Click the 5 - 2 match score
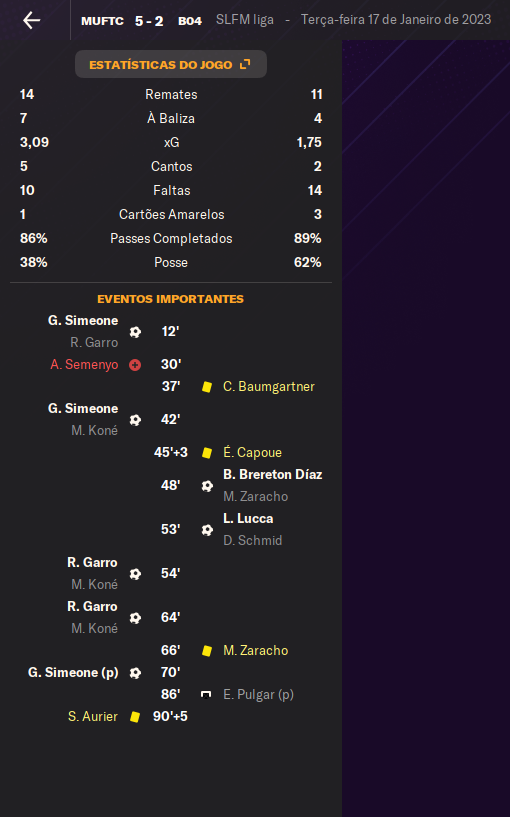The height and width of the screenshot is (817, 510). 149,21
